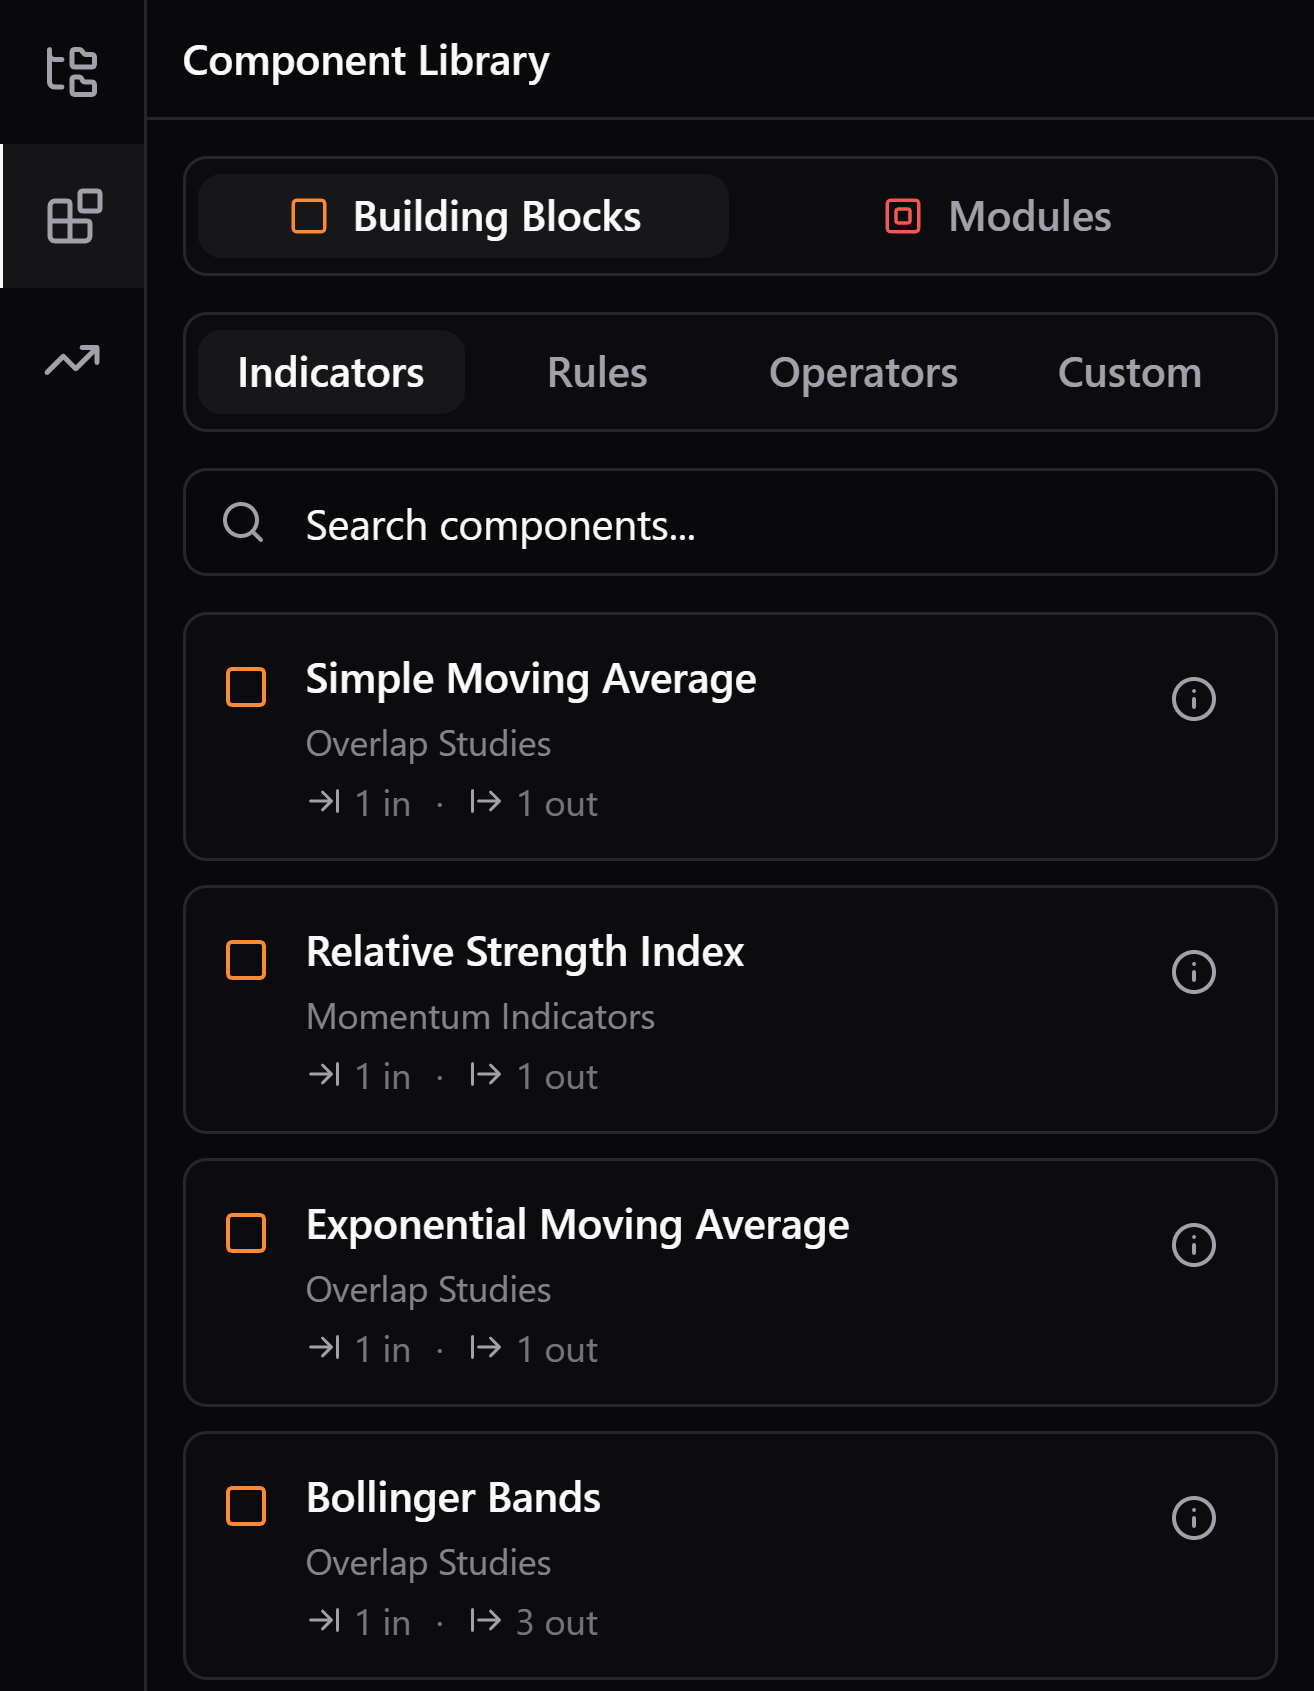The image size is (1314, 1691).
Task: Click info icon for Simple Moving Average
Action: pyautogui.click(x=1193, y=699)
